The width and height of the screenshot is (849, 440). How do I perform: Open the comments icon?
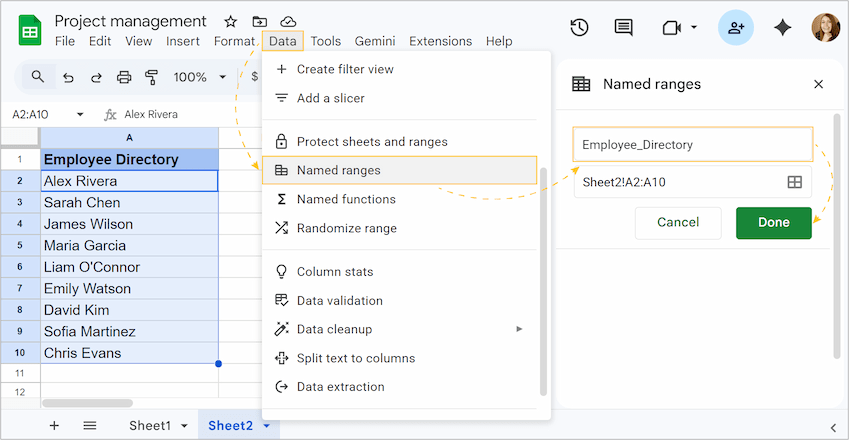[x=623, y=28]
